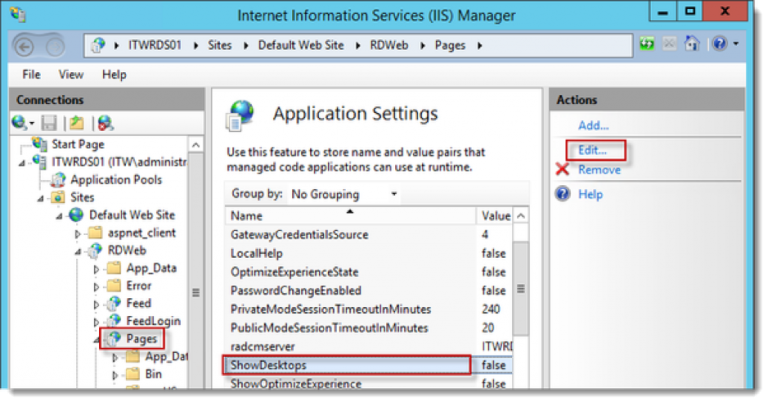Click the Help question mark toolbar icon

(x=720, y=44)
